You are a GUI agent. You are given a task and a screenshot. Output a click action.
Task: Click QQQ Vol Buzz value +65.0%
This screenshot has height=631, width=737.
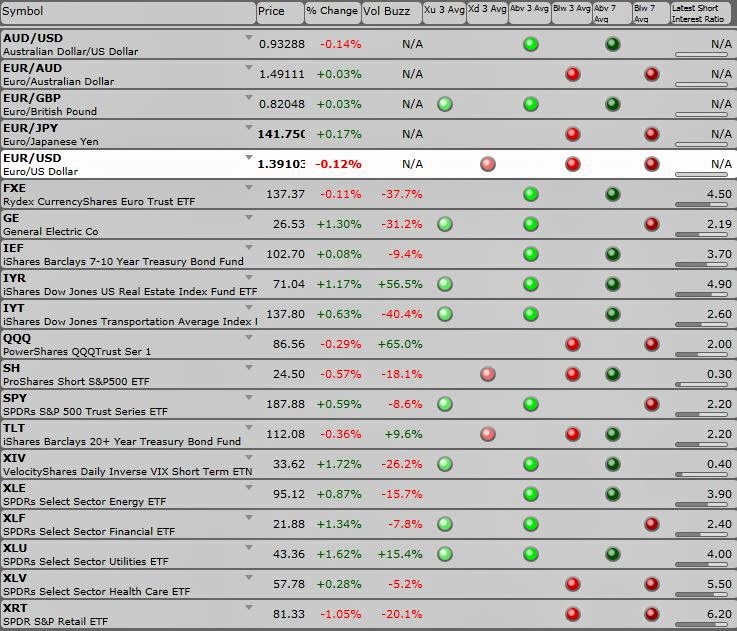click(400, 344)
